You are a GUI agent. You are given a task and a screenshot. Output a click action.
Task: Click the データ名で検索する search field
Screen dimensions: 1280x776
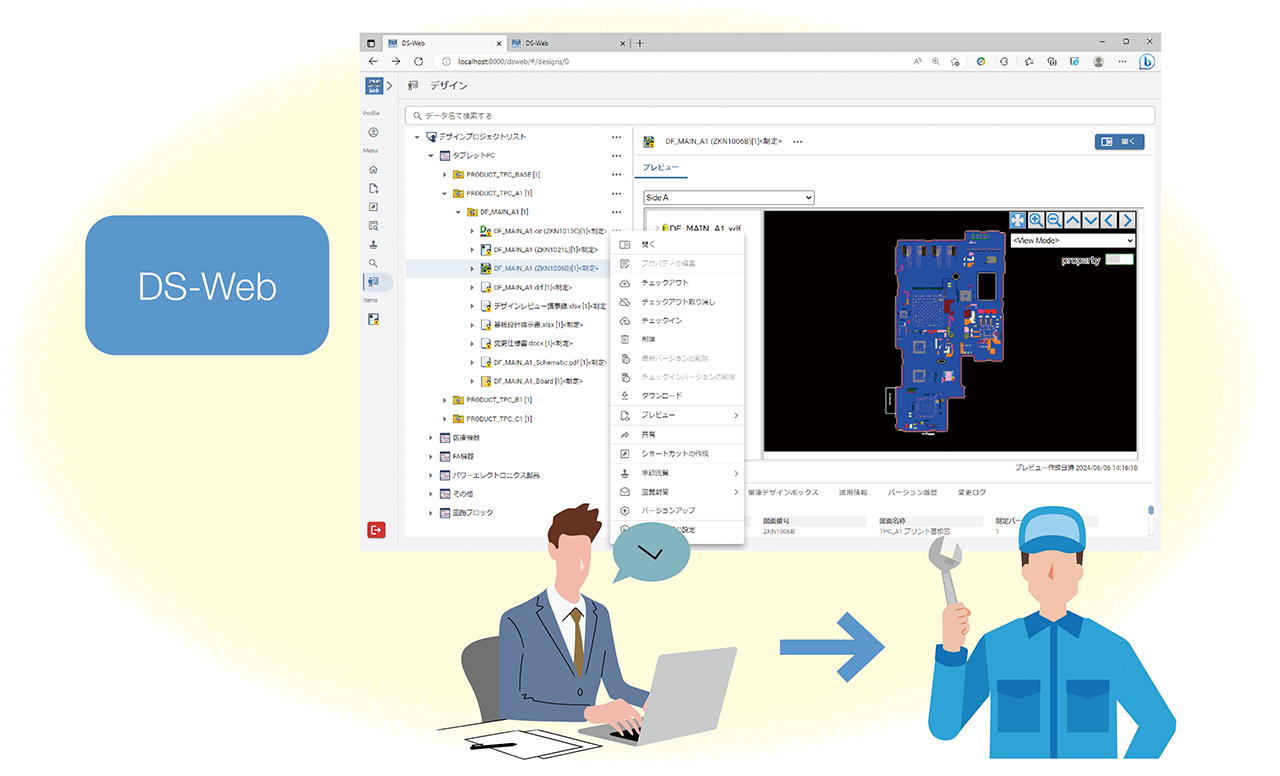(x=780, y=116)
